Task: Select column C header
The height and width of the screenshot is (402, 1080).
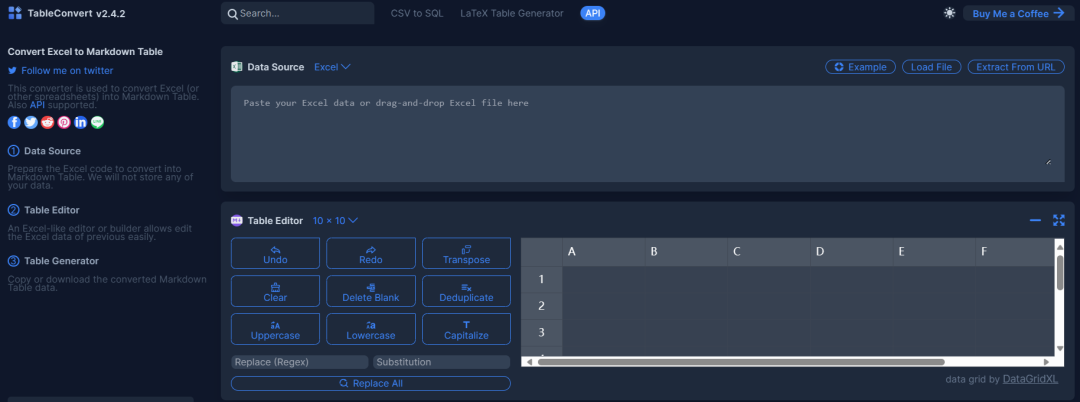Action: (x=769, y=252)
